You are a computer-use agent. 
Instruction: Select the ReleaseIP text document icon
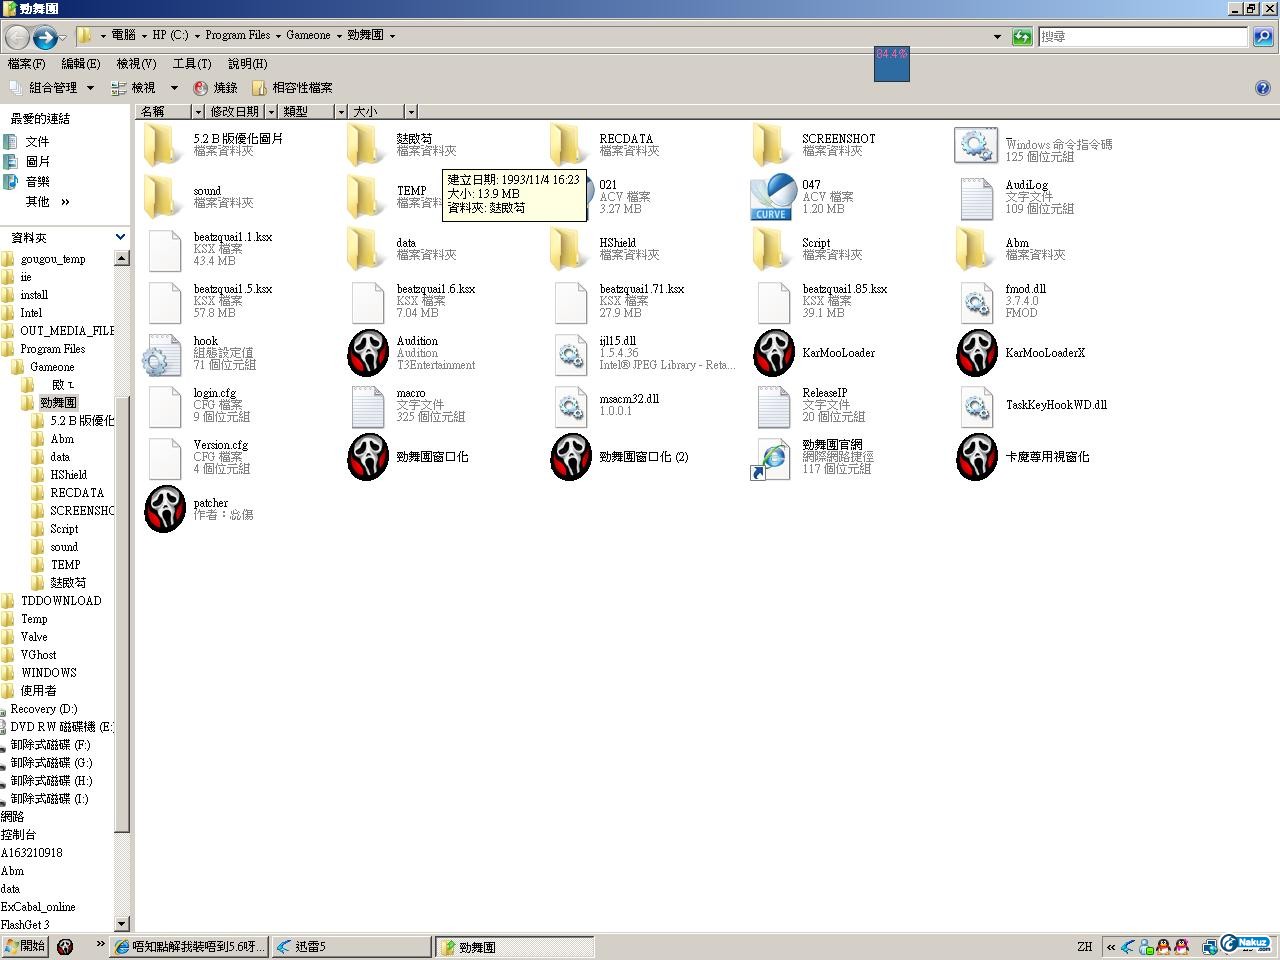(x=774, y=406)
